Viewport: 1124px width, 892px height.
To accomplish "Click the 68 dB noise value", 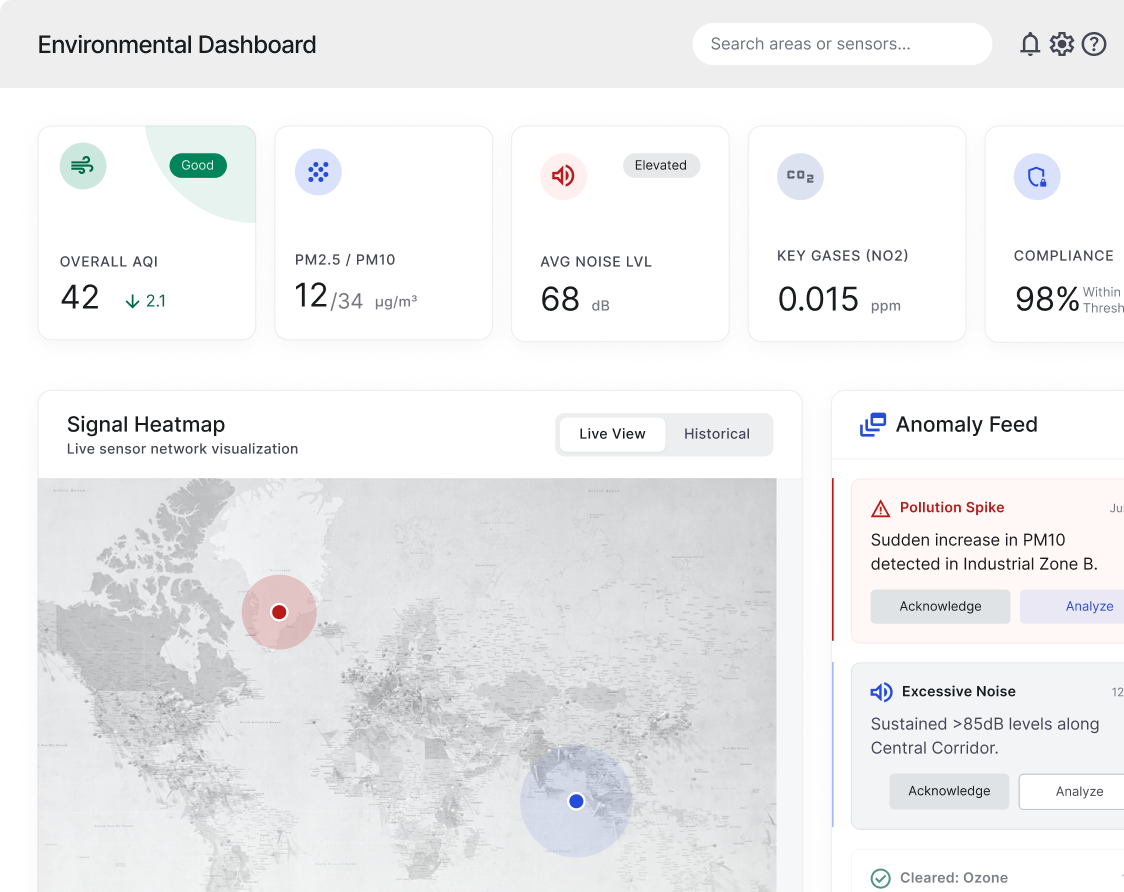I will point(576,300).
